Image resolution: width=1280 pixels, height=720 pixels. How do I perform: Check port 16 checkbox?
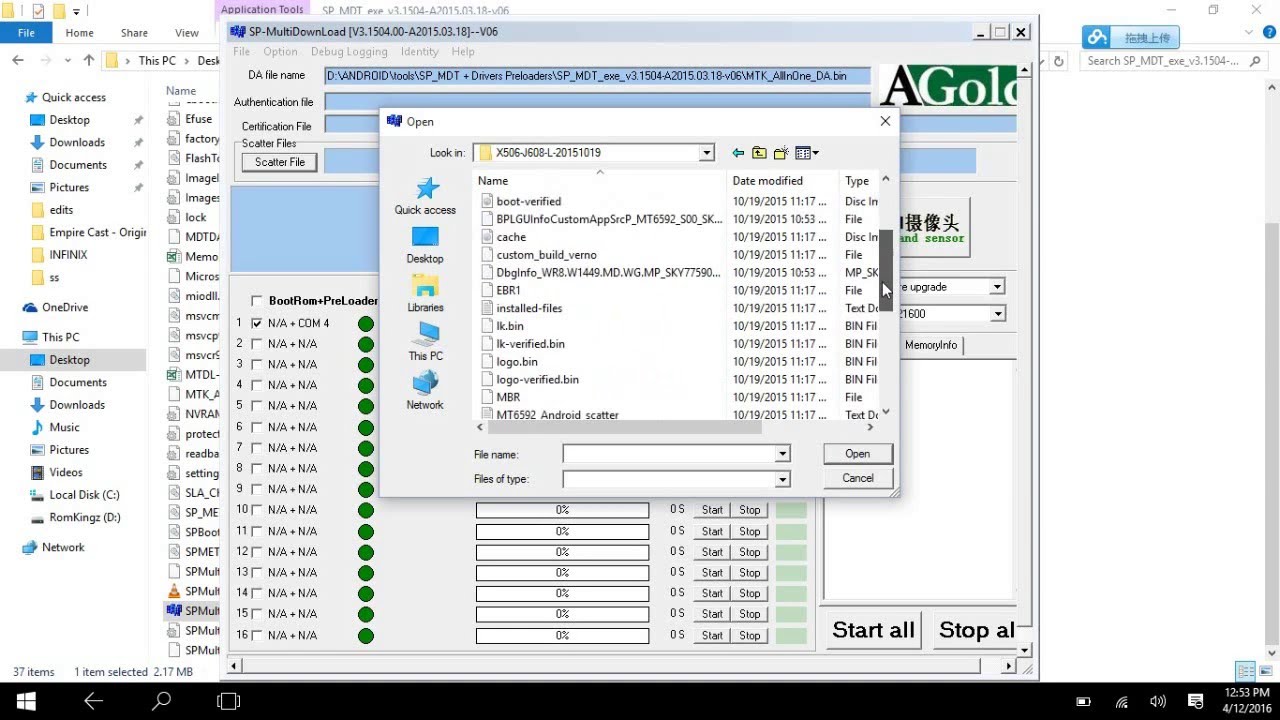point(257,635)
